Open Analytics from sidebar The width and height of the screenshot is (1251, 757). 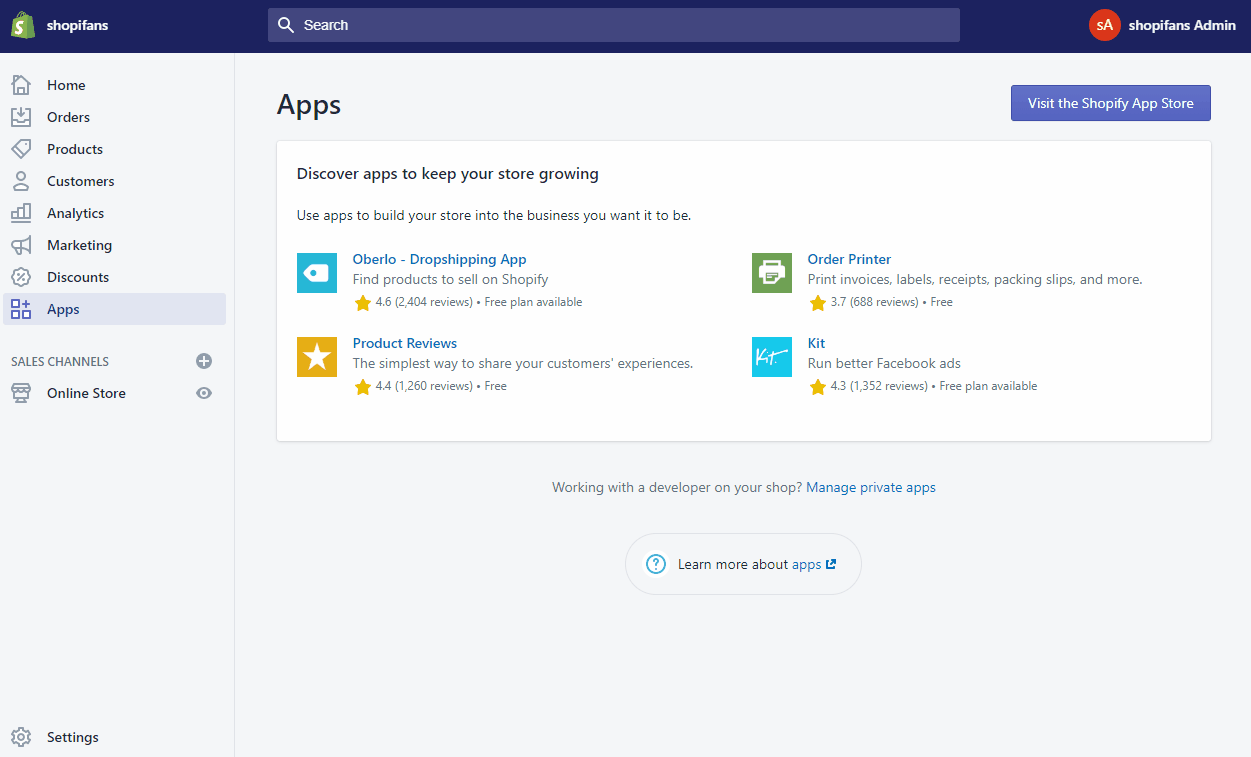(x=115, y=213)
